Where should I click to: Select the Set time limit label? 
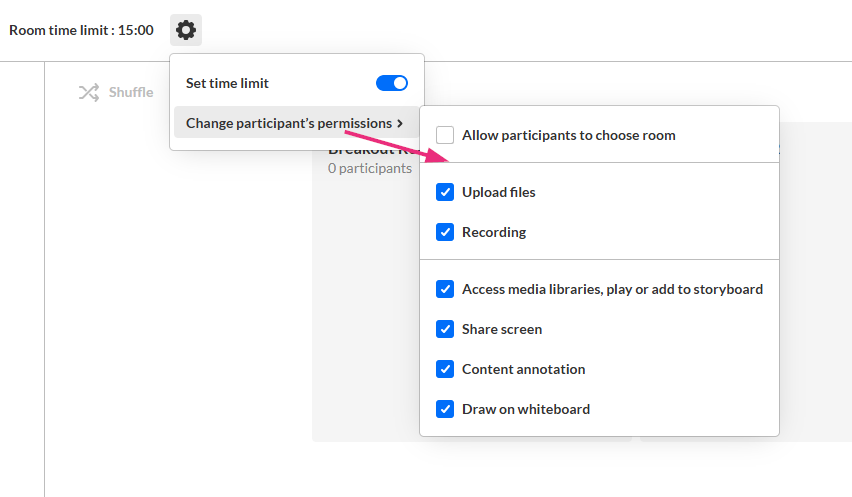pos(227,83)
